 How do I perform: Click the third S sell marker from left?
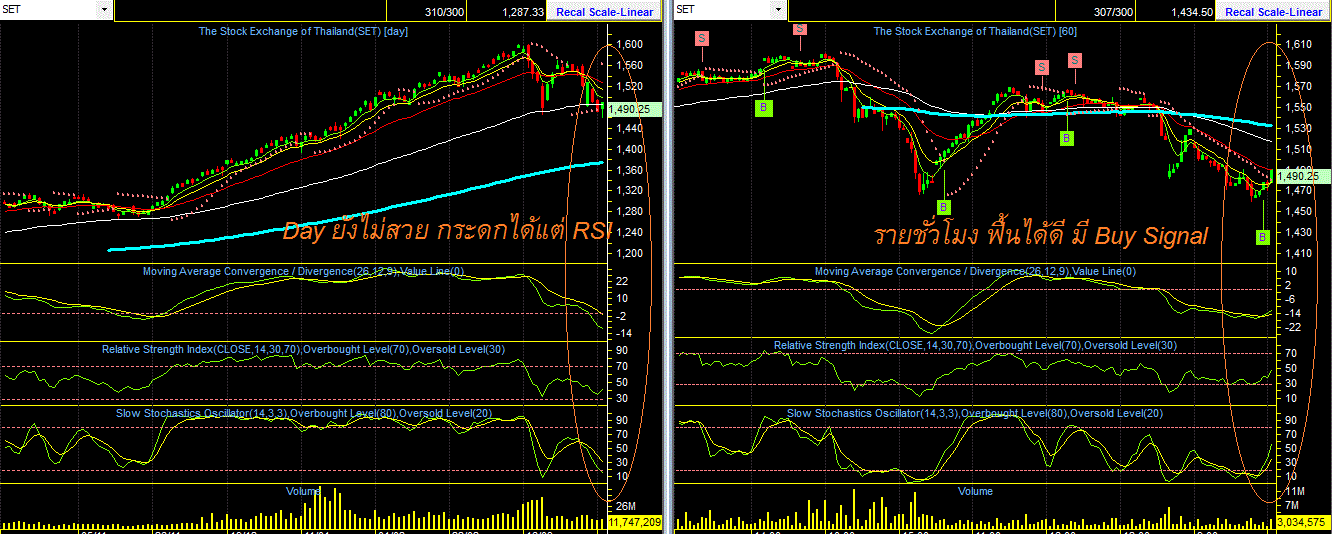pos(1042,67)
